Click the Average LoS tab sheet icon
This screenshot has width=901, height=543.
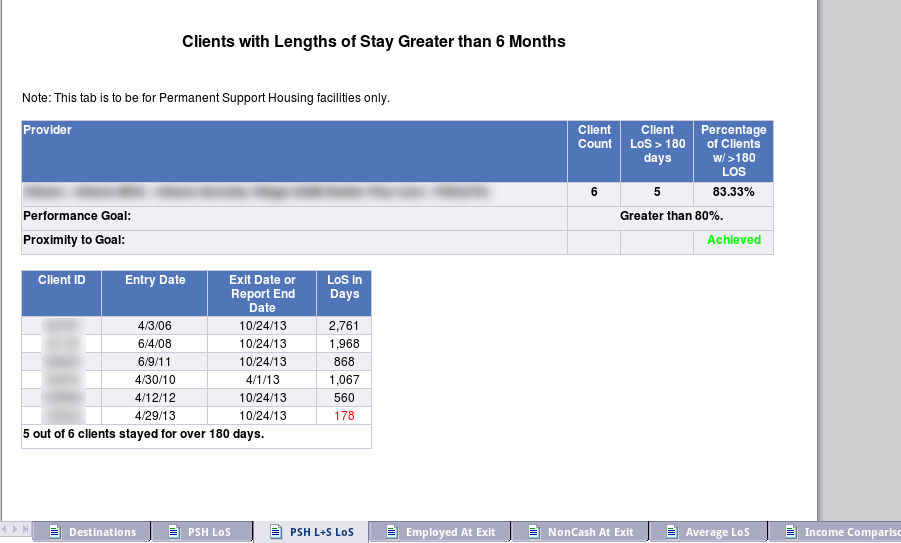tap(673, 532)
